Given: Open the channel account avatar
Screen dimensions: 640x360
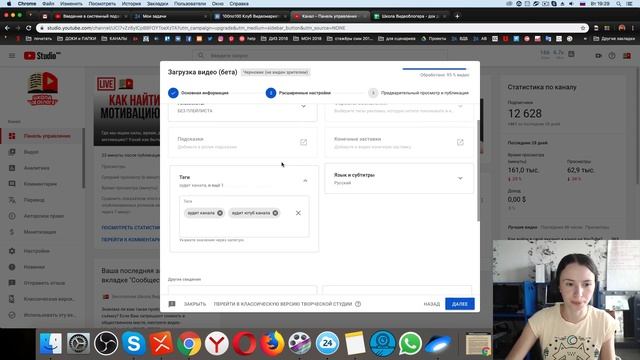Looking at the screenshot, I should pos(627,56).
